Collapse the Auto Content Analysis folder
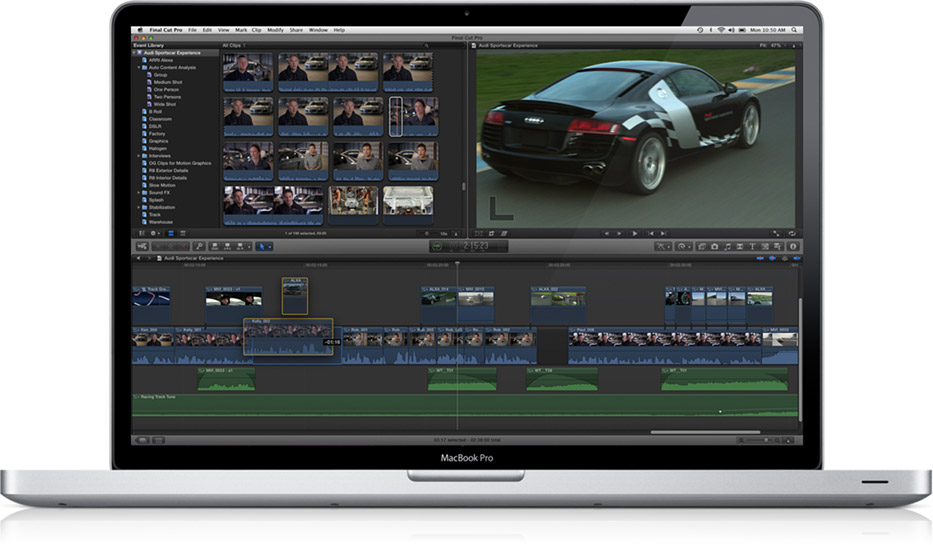Image resolution: width=933 pixels, height=545 pixels. coord(140,67)
